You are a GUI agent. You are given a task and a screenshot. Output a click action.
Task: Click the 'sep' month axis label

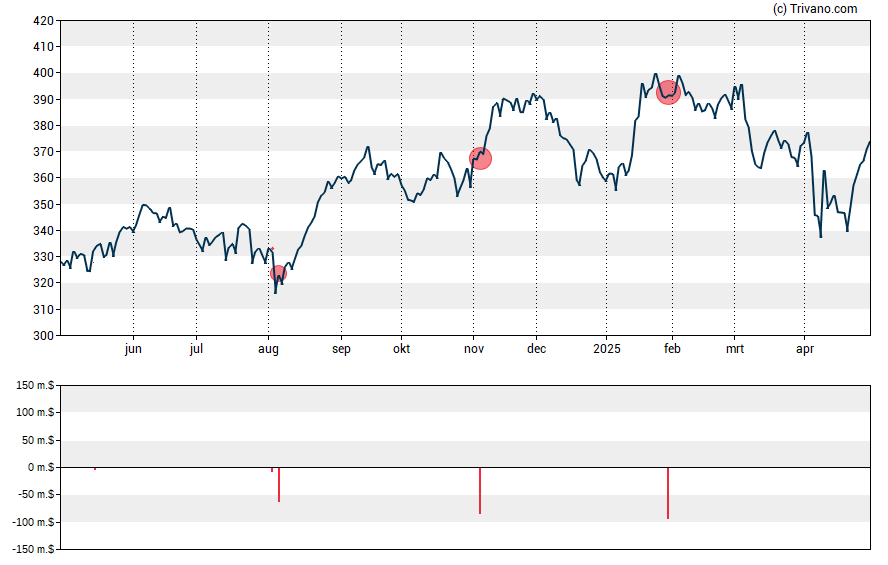tap(341, 349)
